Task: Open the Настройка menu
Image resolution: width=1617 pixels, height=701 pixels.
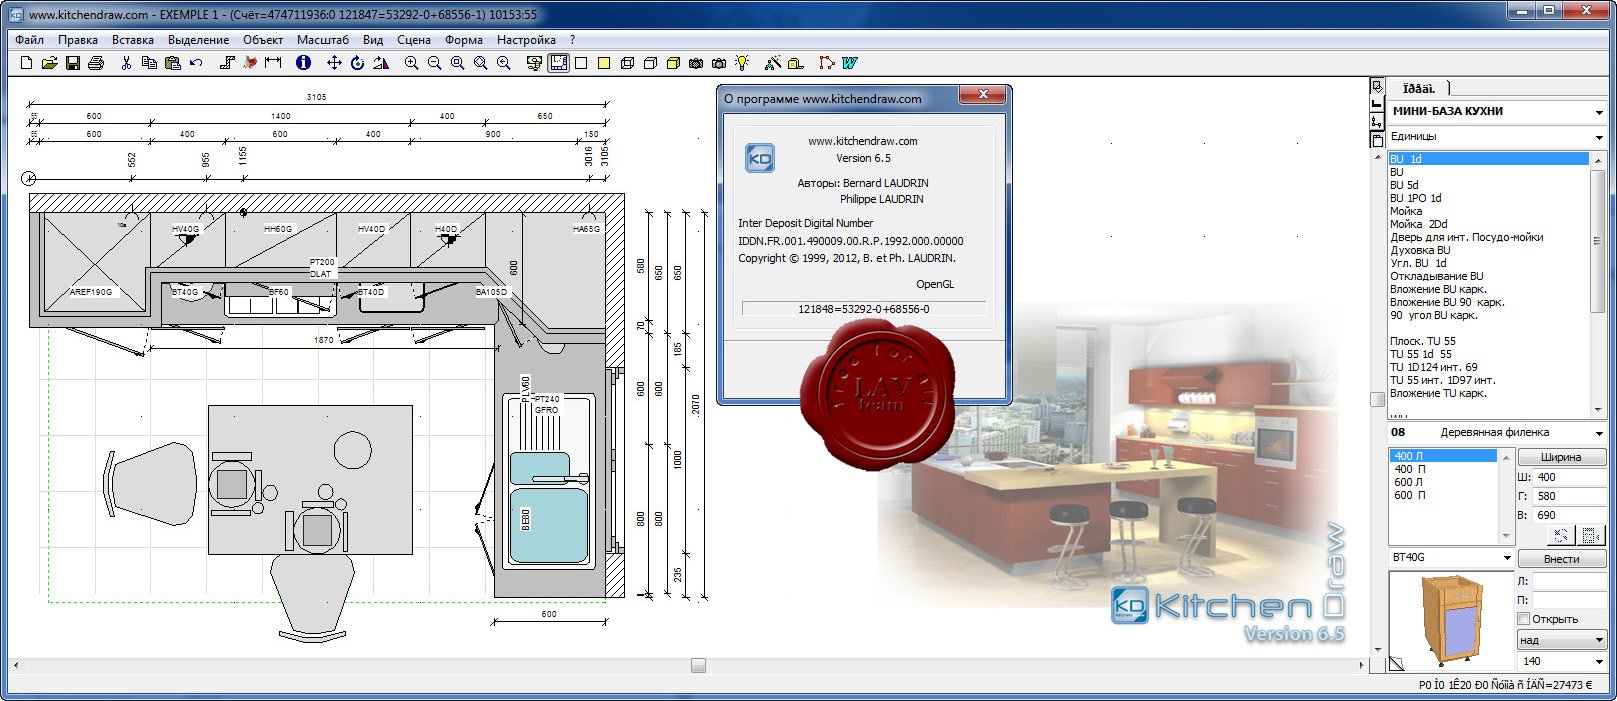Action: 526,40
